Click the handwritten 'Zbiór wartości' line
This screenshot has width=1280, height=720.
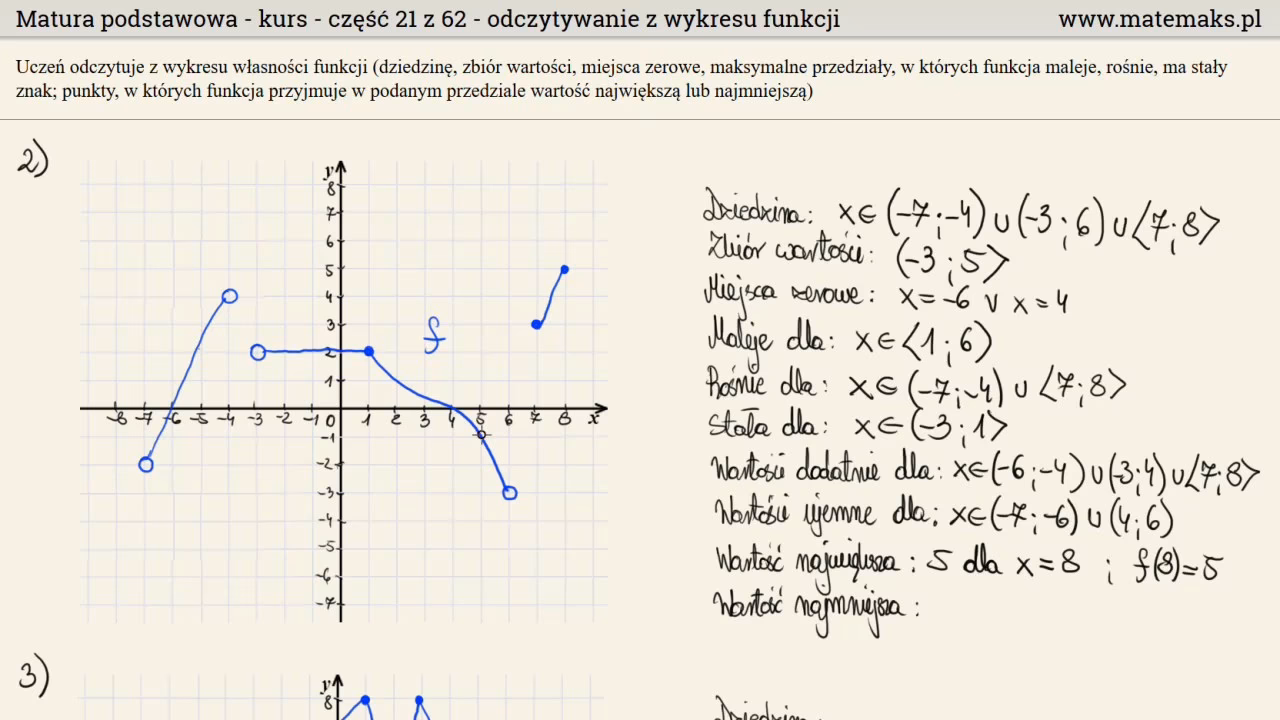click(855, 256)
